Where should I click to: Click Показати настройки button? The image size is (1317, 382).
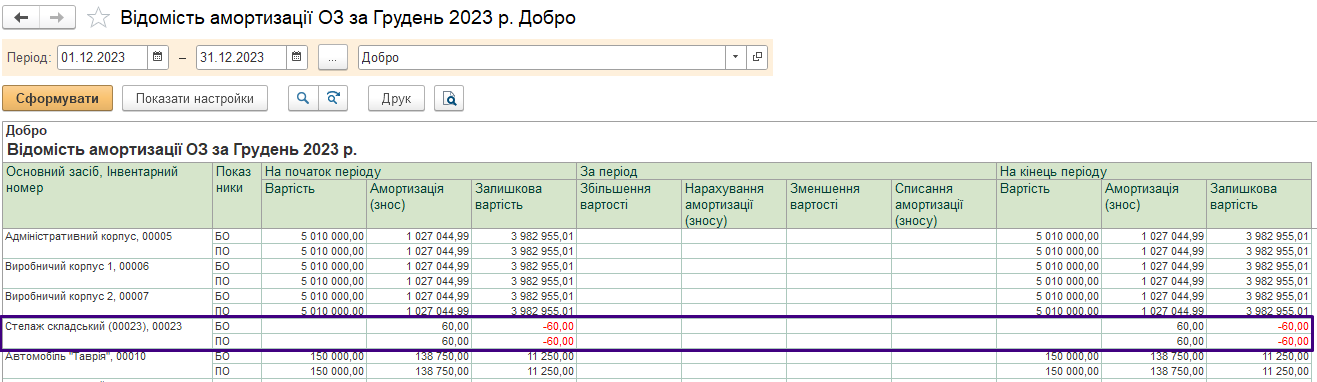[x=195, y=98]
